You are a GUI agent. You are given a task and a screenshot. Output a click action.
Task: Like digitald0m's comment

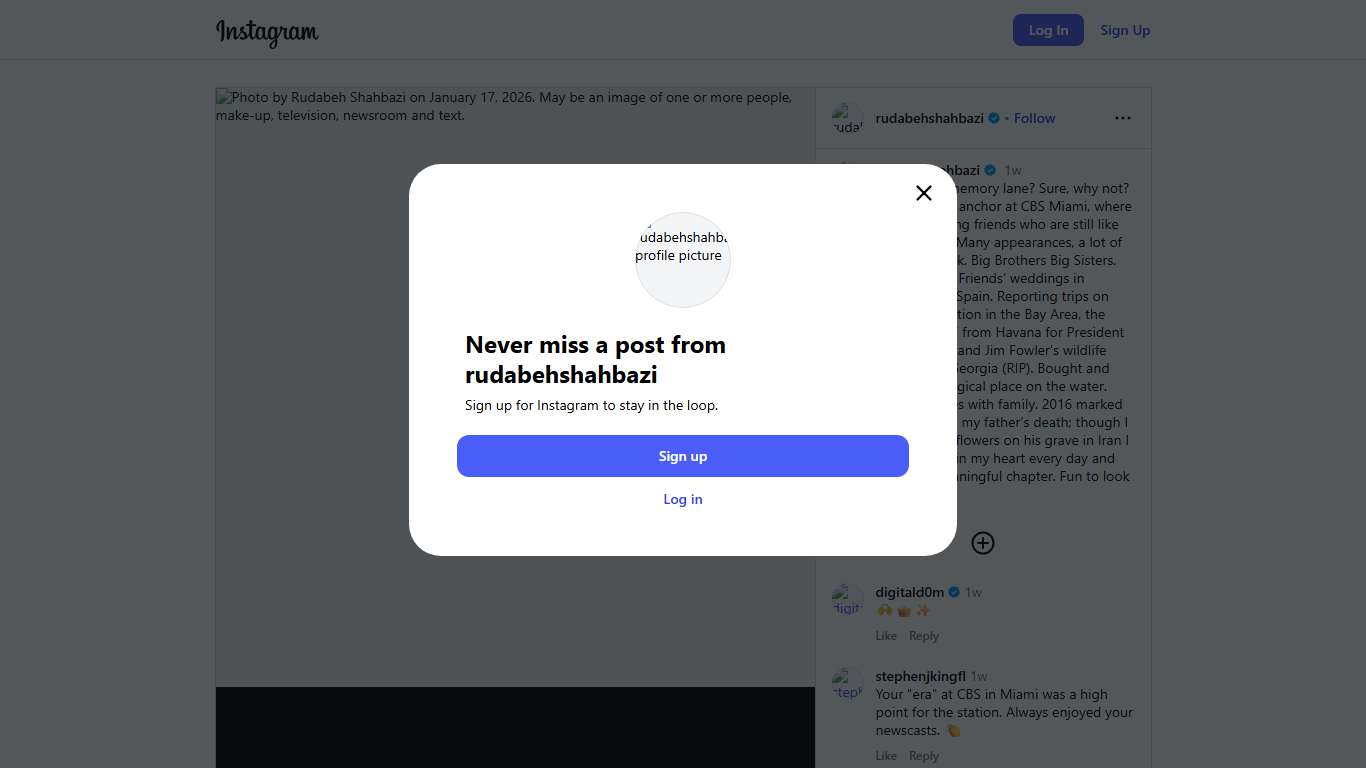pyautogui.click(x=886, y=636)
